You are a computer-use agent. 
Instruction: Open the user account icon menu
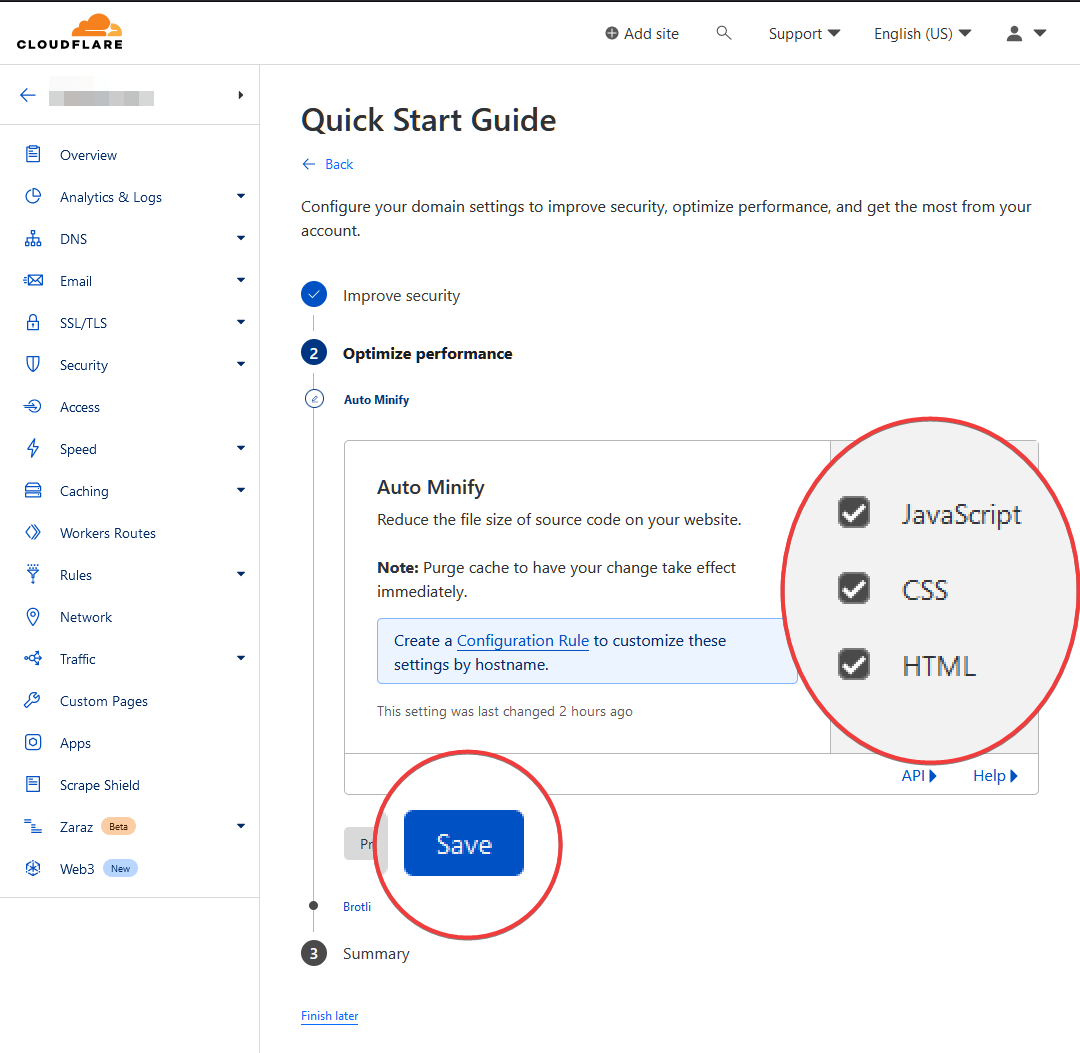coord(1026,33)
